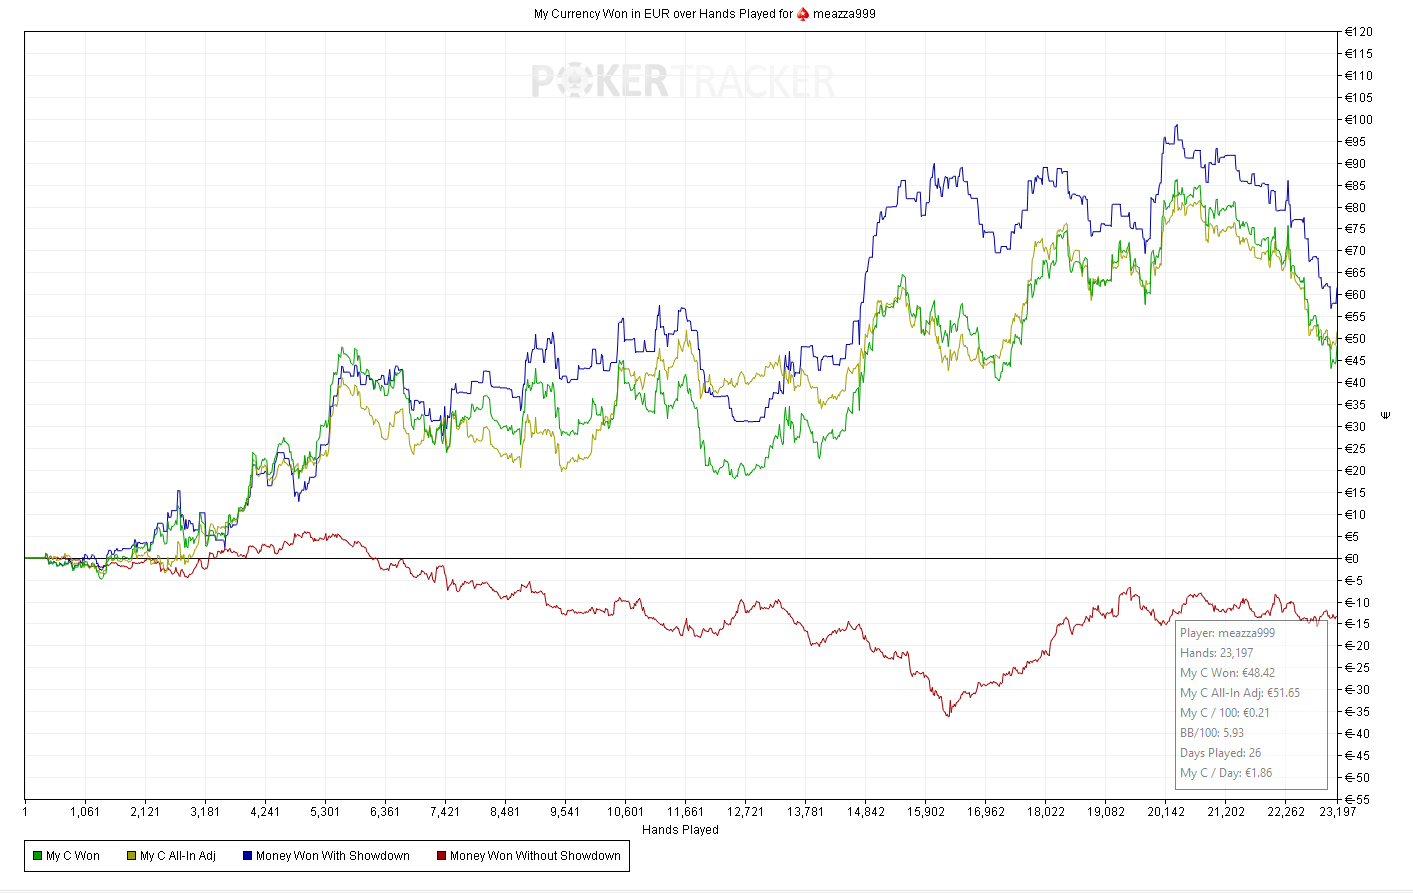
Task: Click the '5,301' x-axis tick label
Action: (x=325, y=812)
